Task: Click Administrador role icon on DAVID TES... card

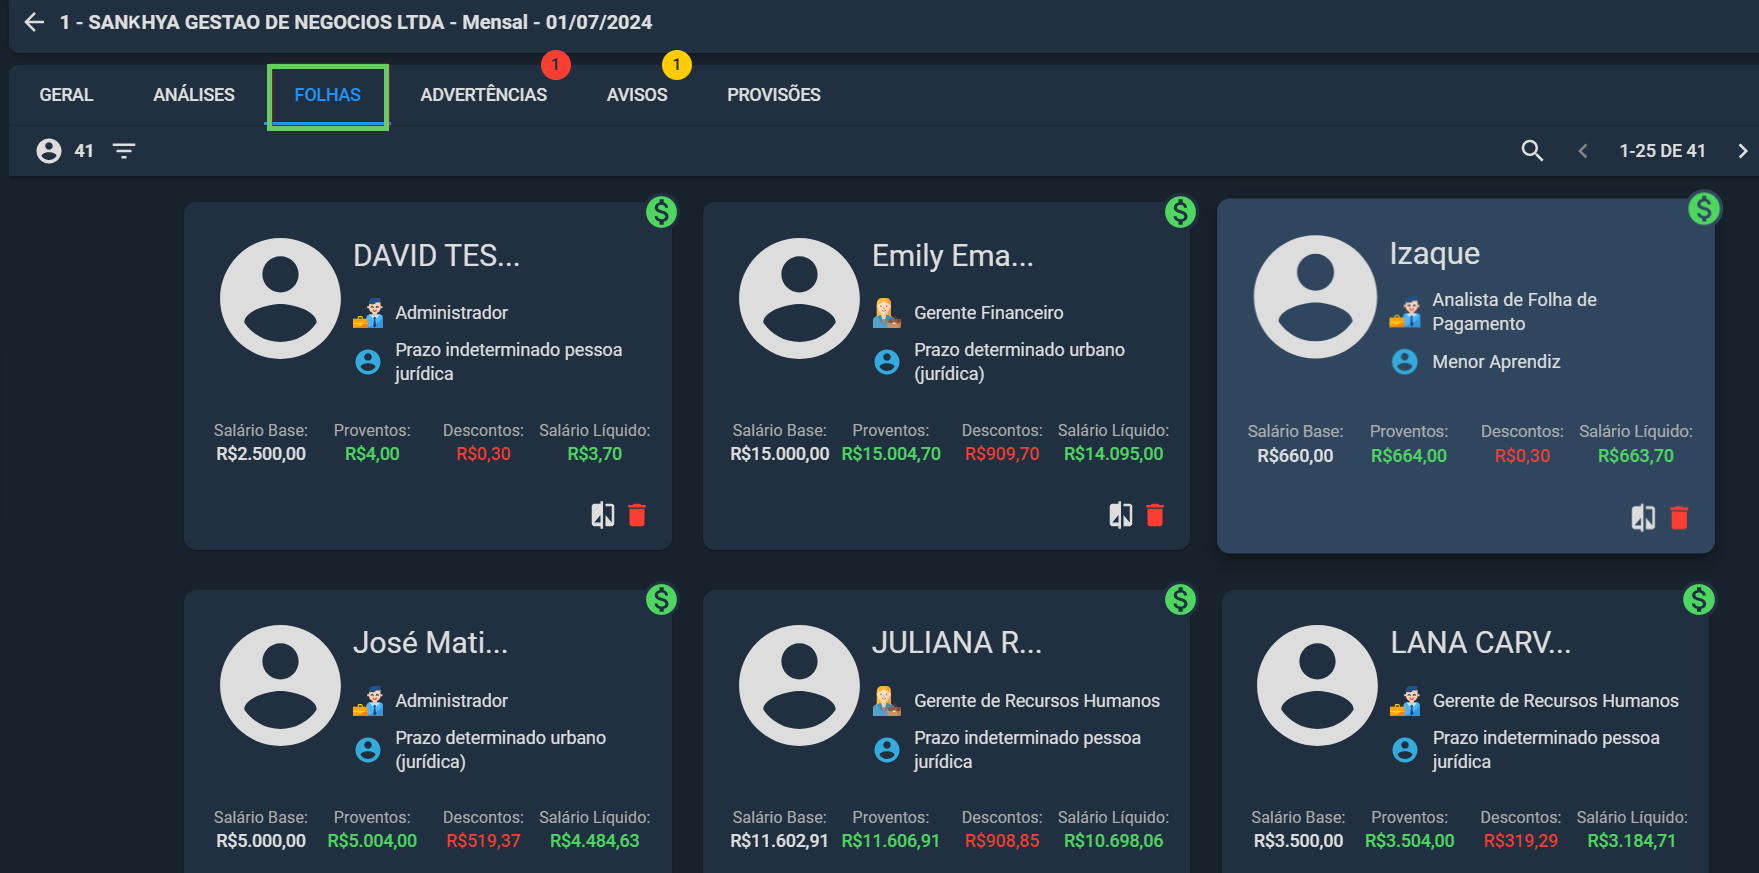Action: (368, 313)
